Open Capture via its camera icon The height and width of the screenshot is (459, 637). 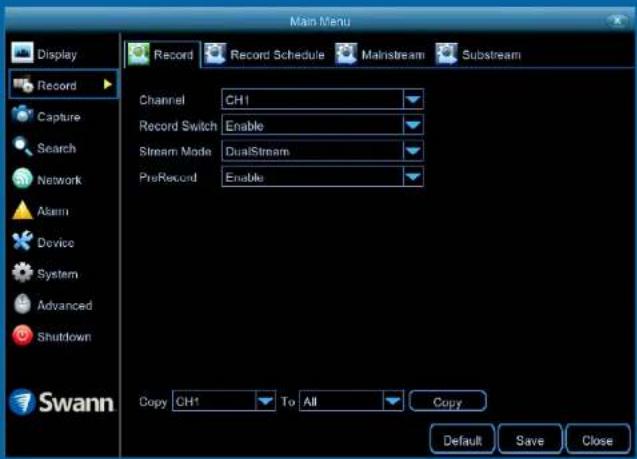click(22, 115)
